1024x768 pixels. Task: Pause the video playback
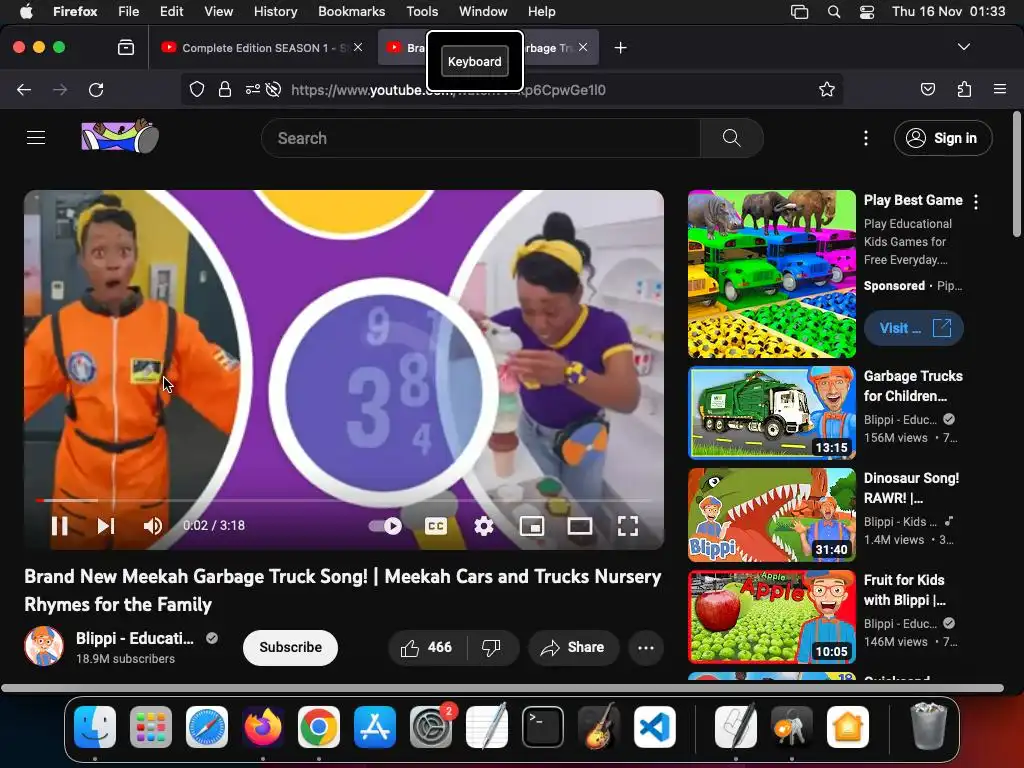click(59, 526)
